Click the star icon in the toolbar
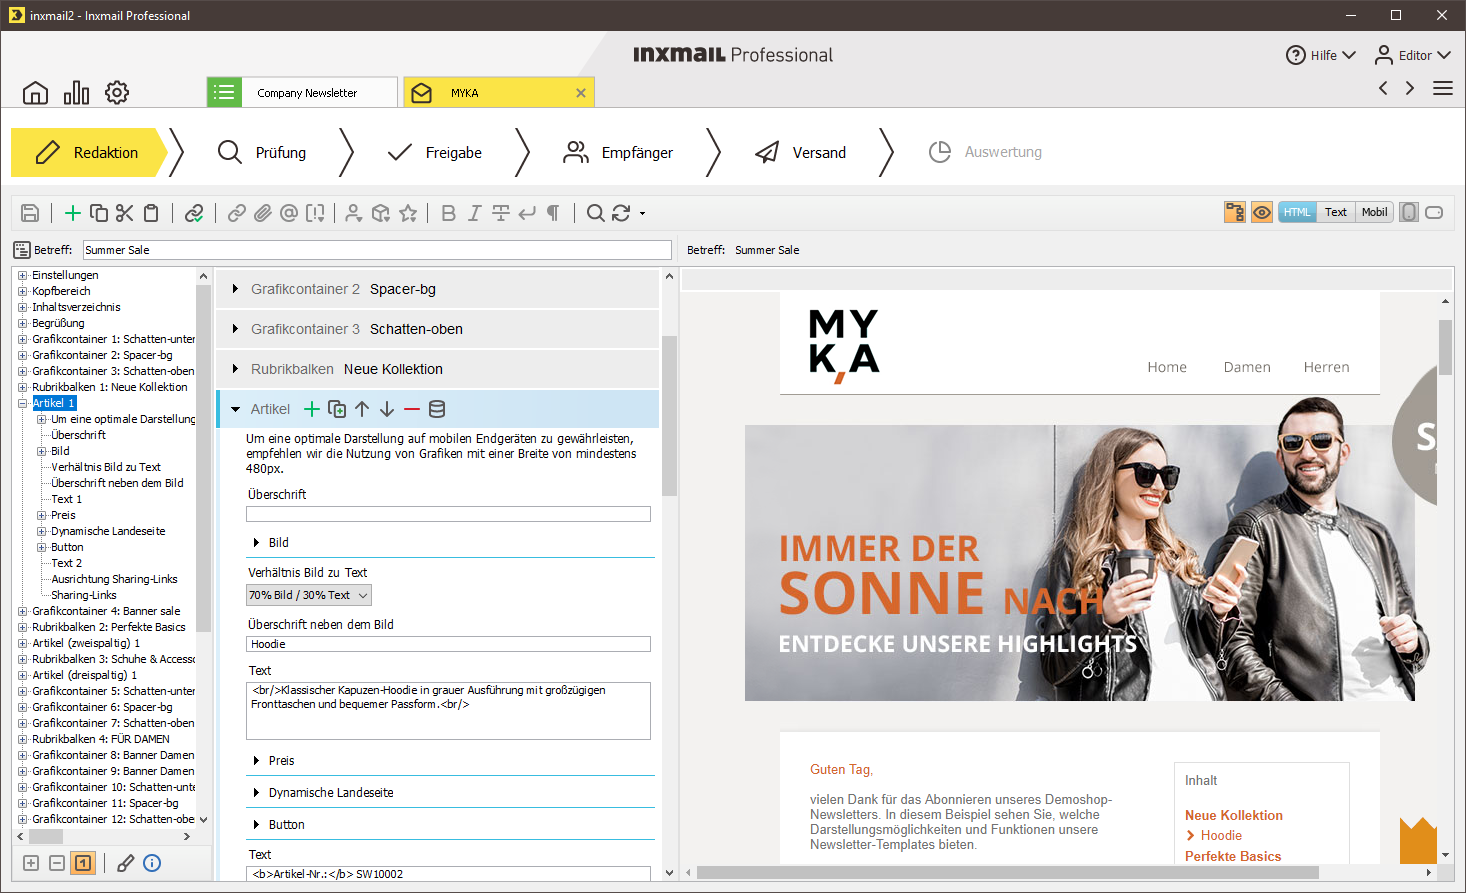The height and width of the screenshot is (893, 1466). [x=408, y=213]
